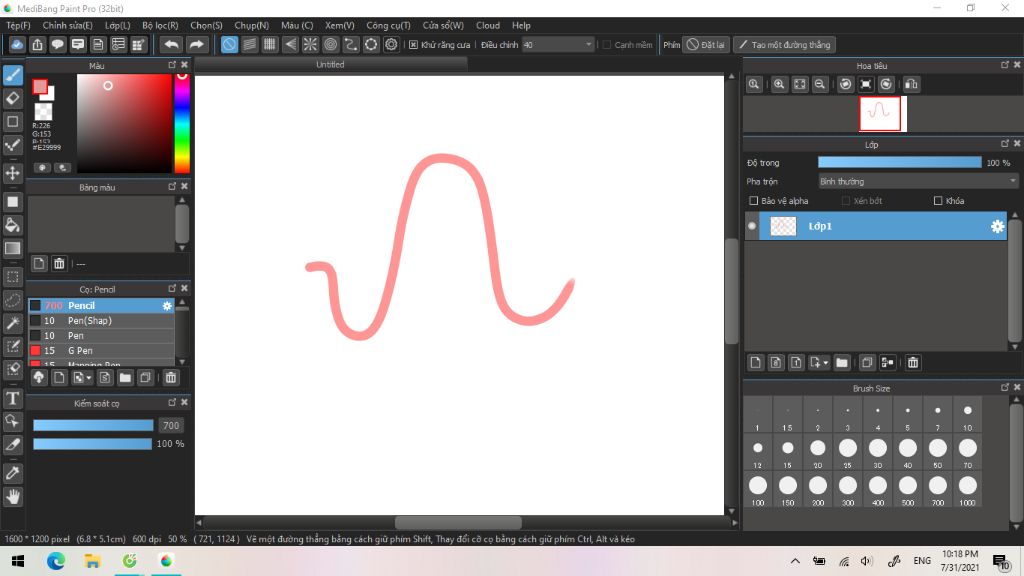Toggle Khử răng cưa anti-aliasing checkbox
Screen dimensions: 1024x576
(x=413, y=44)
